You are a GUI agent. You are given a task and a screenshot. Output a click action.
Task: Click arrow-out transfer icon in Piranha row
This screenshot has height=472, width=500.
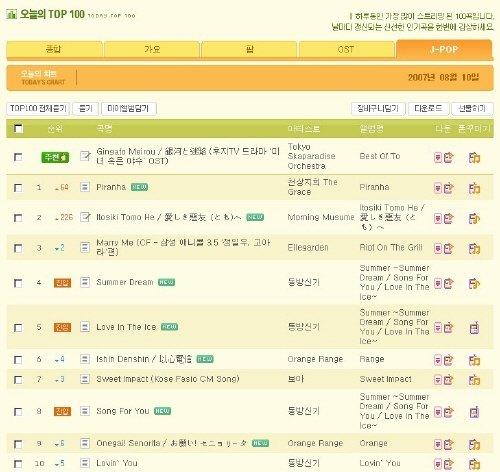coord(449,188)
